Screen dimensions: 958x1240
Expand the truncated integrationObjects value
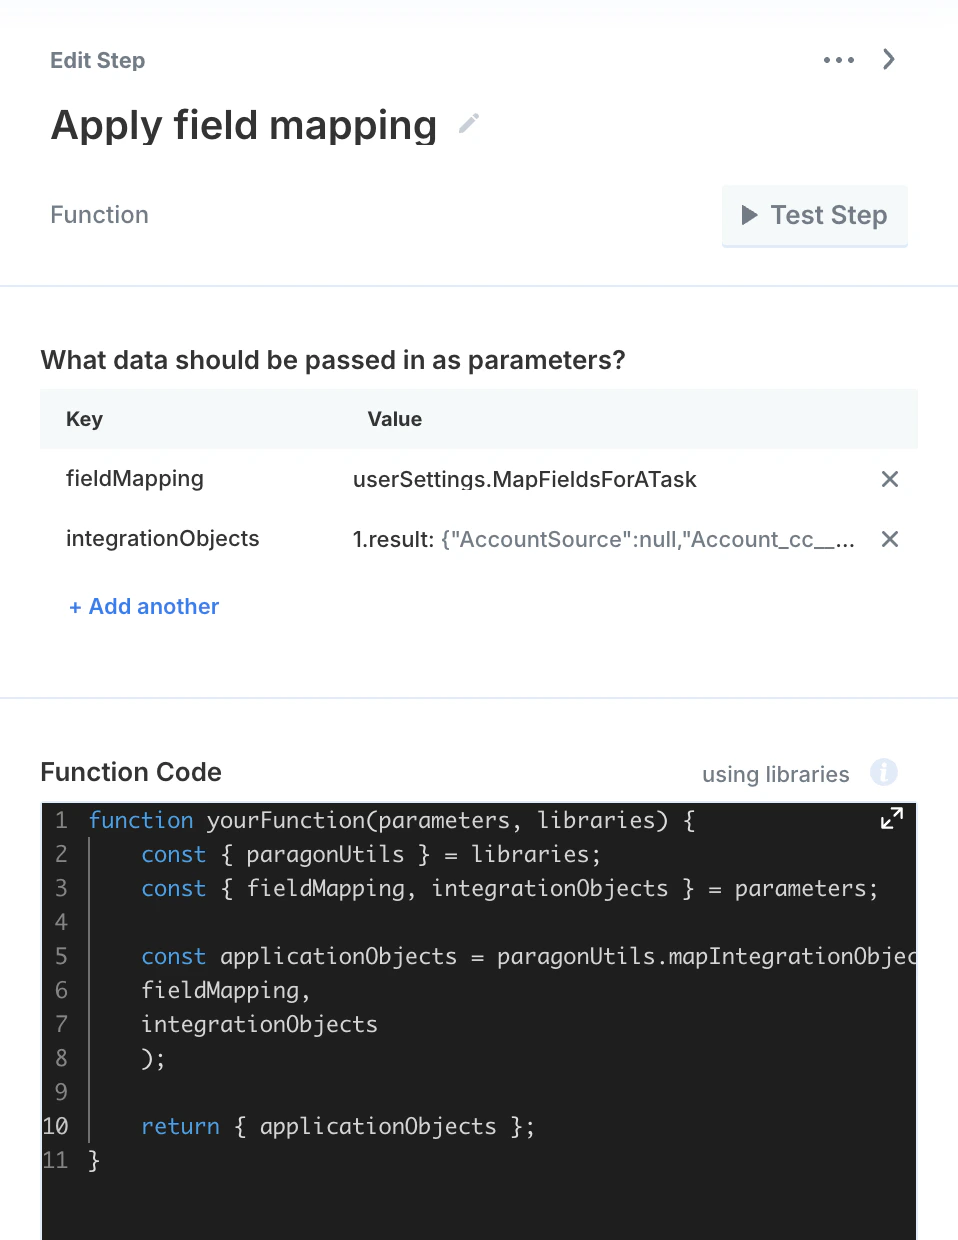click(x=604, y=539)
